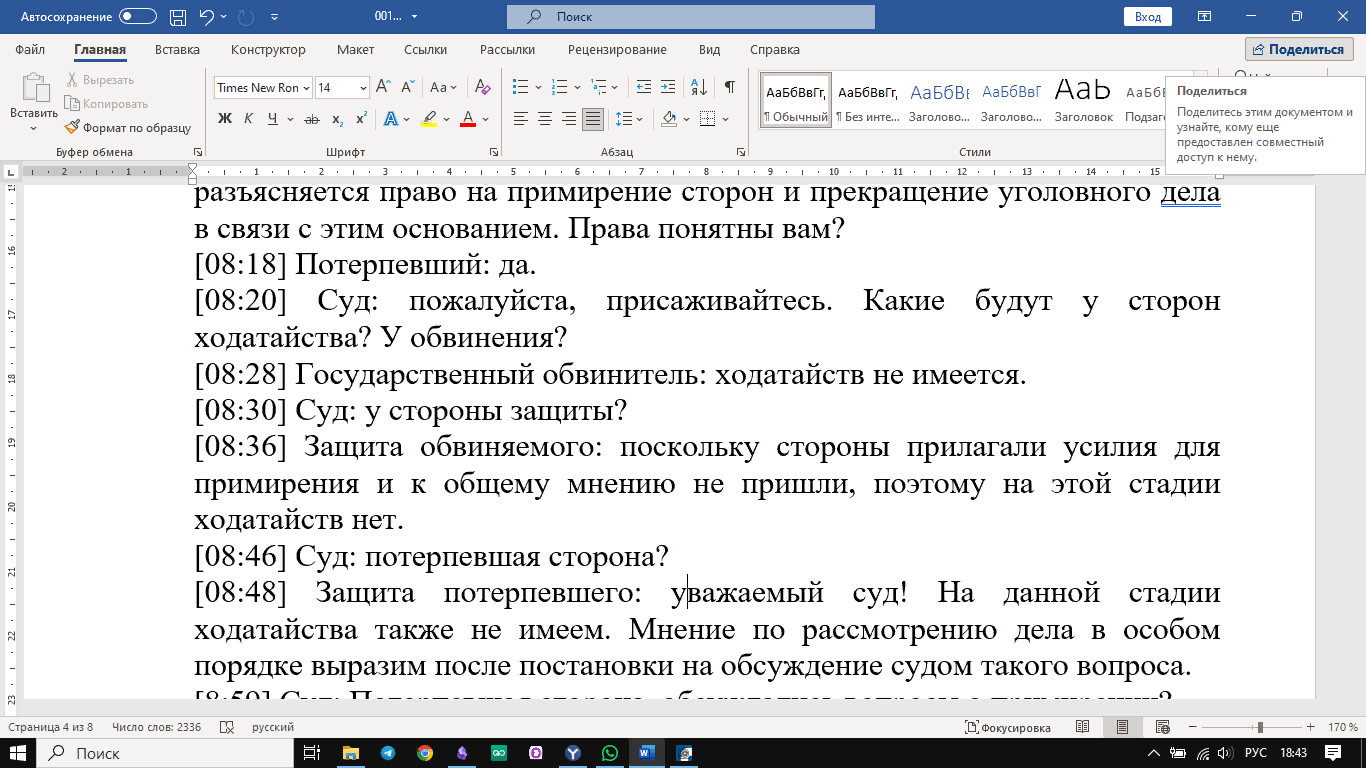Click the Format Painter (Формат по образцу)
This screenshot has width=1366, height=768.
pos(127,127)
